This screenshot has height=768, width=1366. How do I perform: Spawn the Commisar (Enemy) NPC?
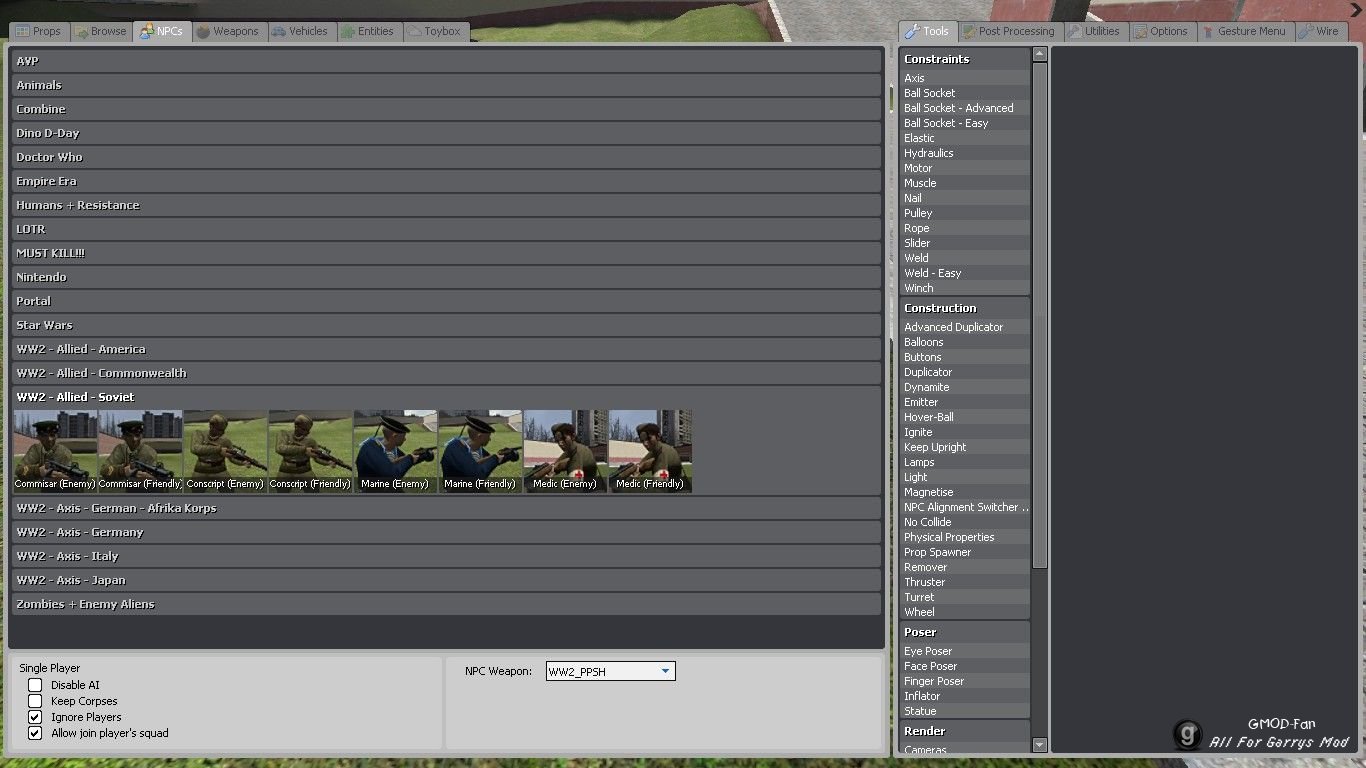(x=55, y=451)
